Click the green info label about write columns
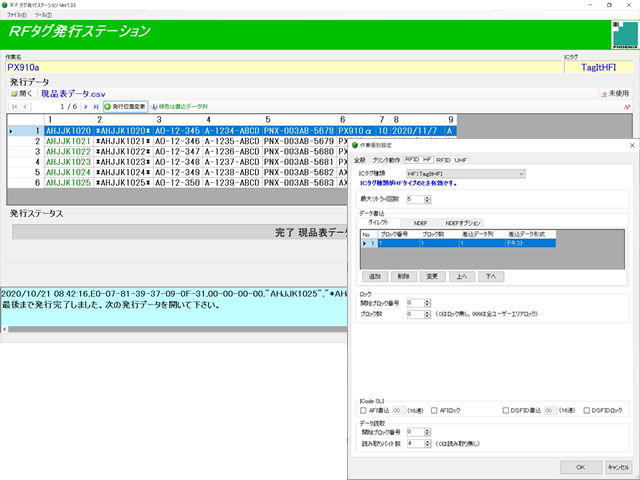640x480 pixels. (x=180, y=107)
